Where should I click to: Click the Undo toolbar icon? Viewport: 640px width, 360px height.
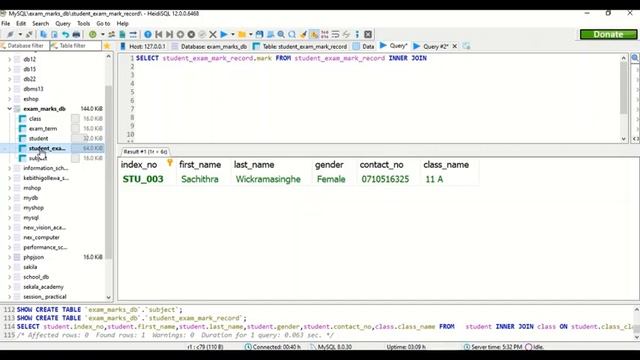point(65,34)
